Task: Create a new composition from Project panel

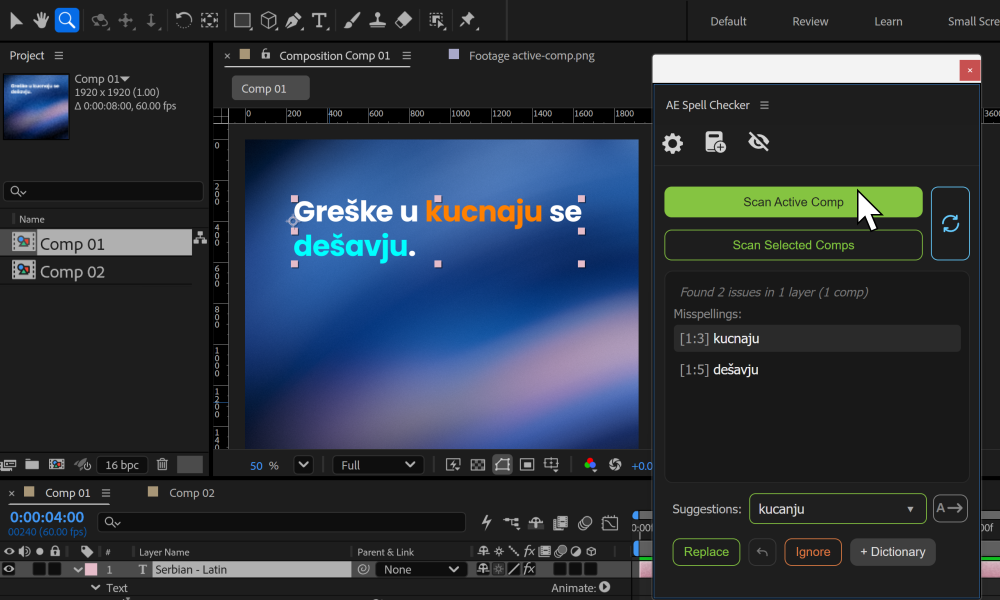Action: [57, 464]
